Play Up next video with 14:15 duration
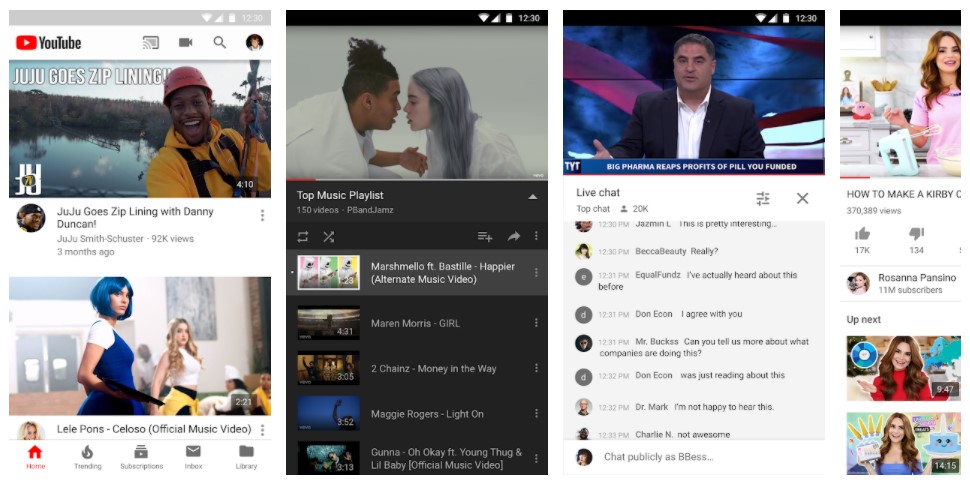Image resolution: width=970 pixels, height=486 pixels. tap(903, 443)
